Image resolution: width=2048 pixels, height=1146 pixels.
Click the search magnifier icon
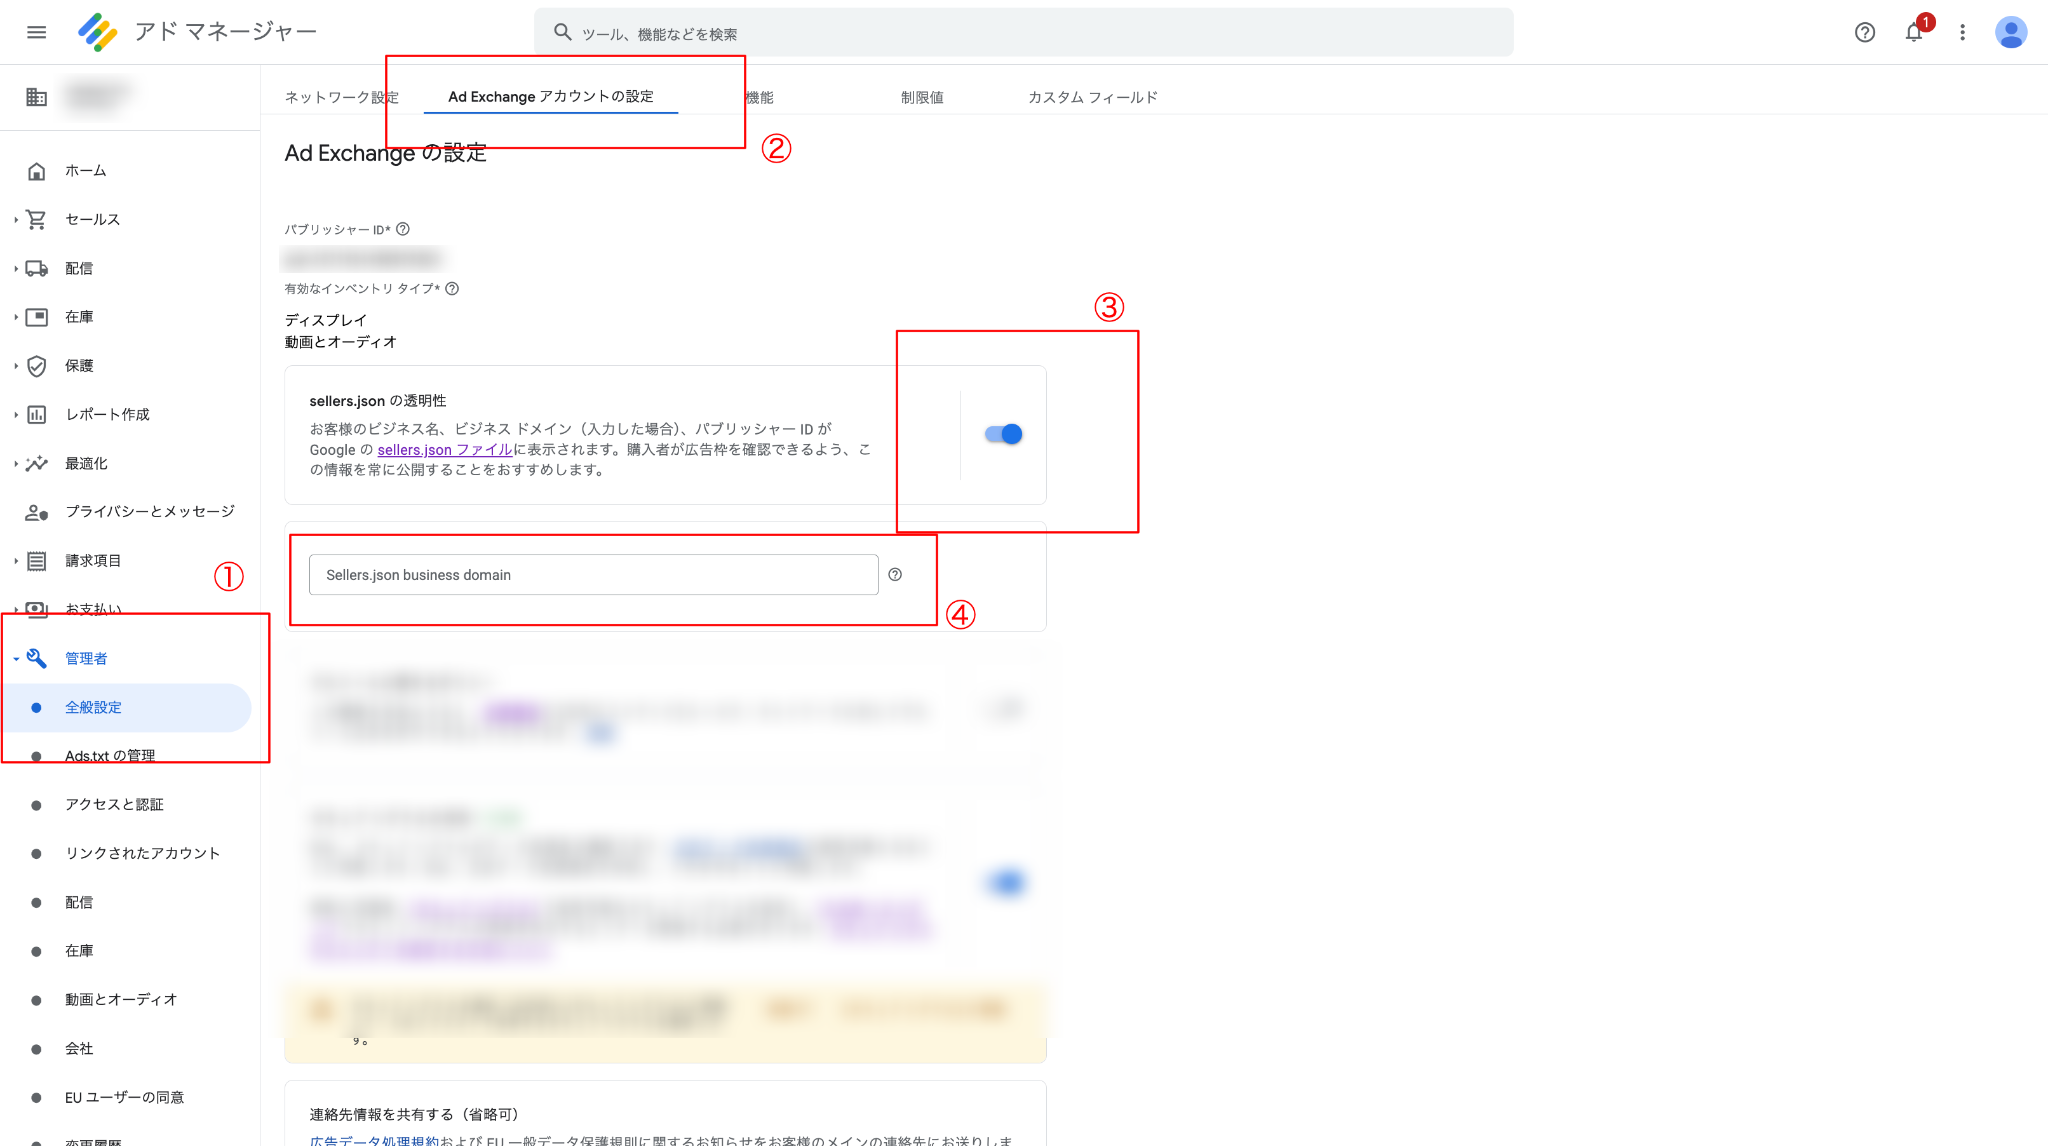(563, 33)
